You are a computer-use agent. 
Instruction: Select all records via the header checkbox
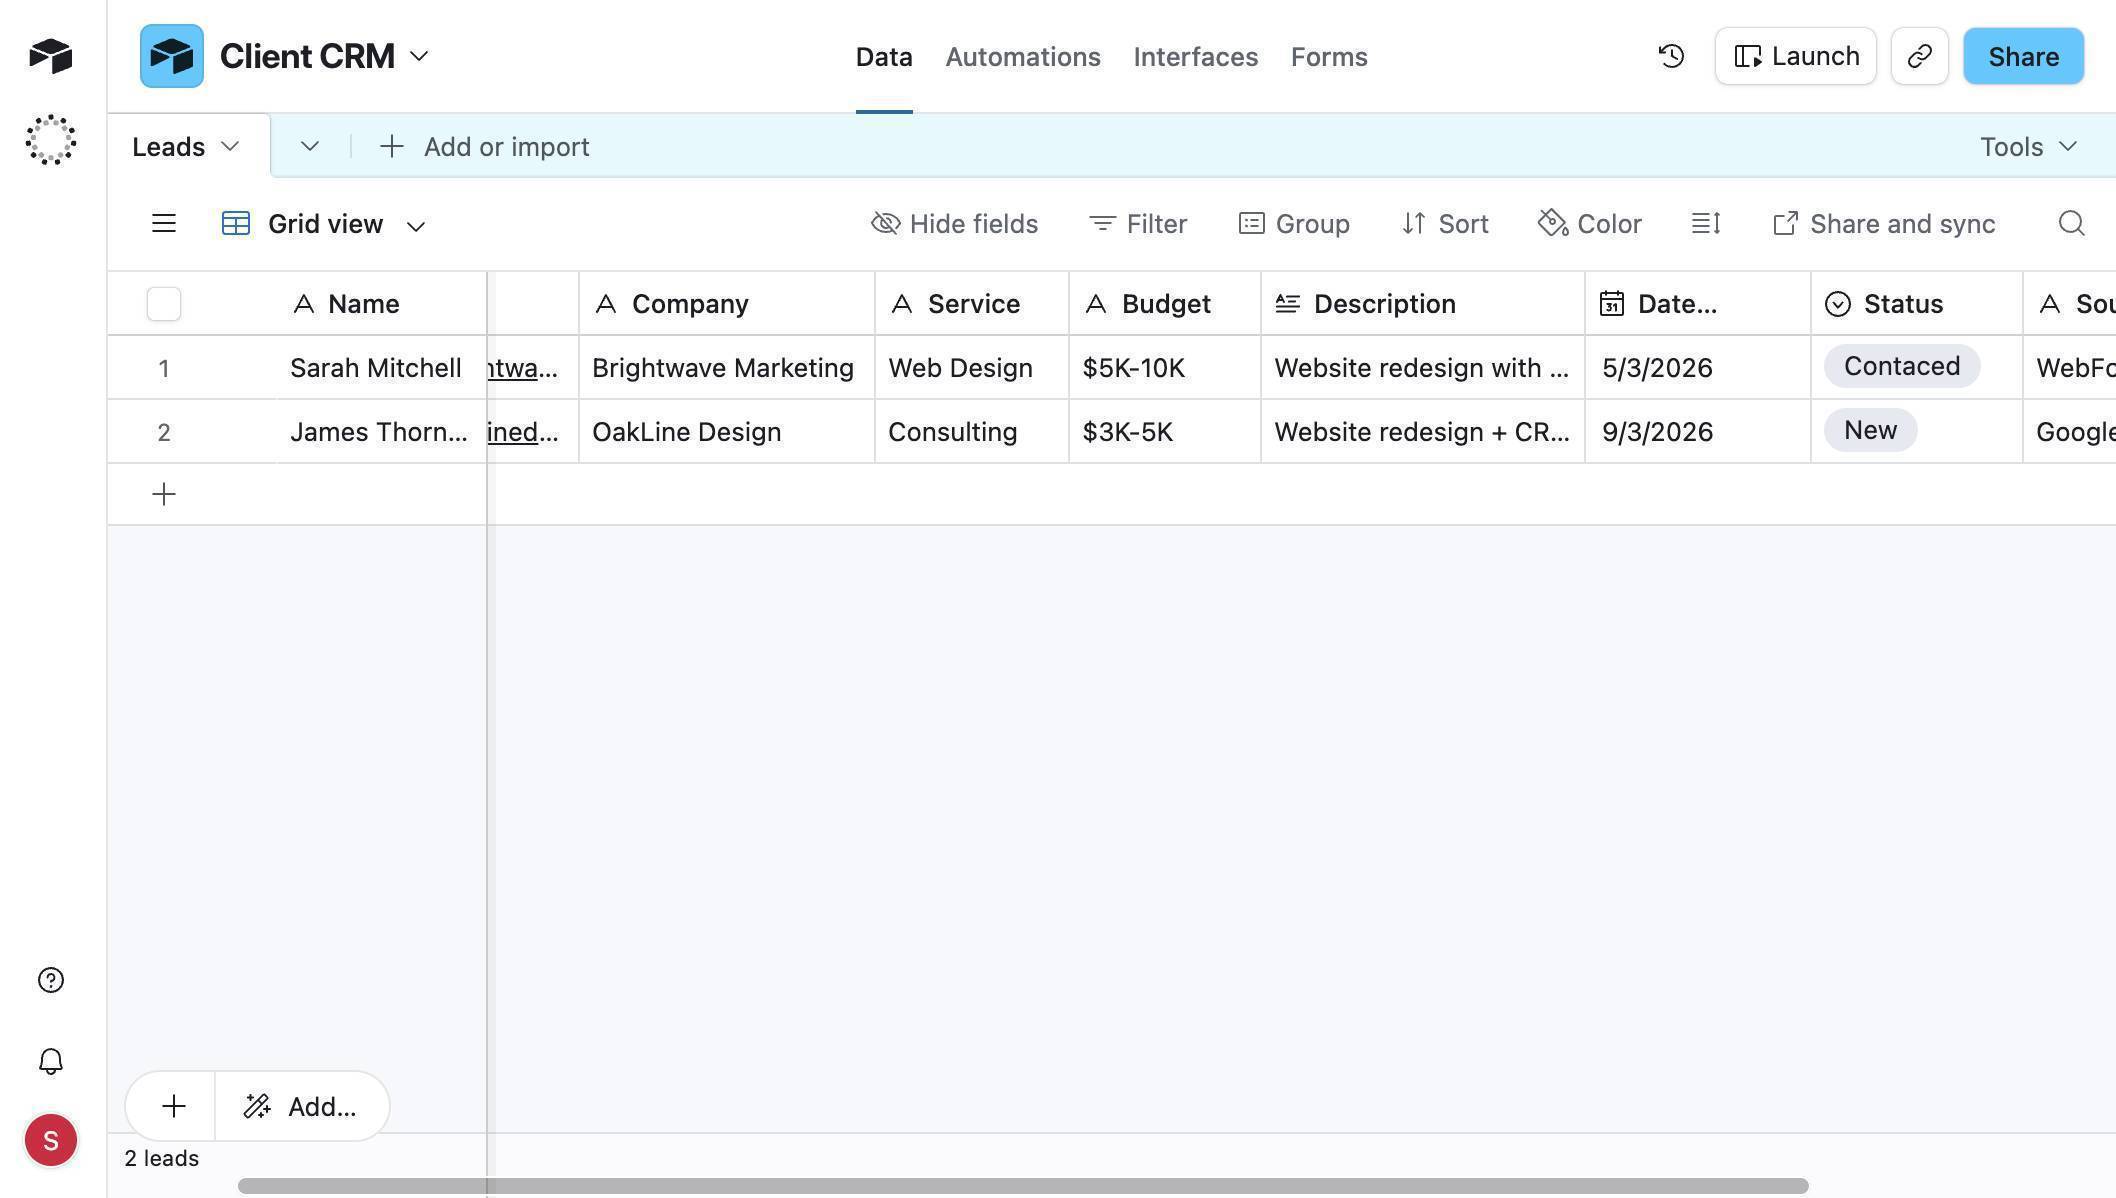coord(164,303)
